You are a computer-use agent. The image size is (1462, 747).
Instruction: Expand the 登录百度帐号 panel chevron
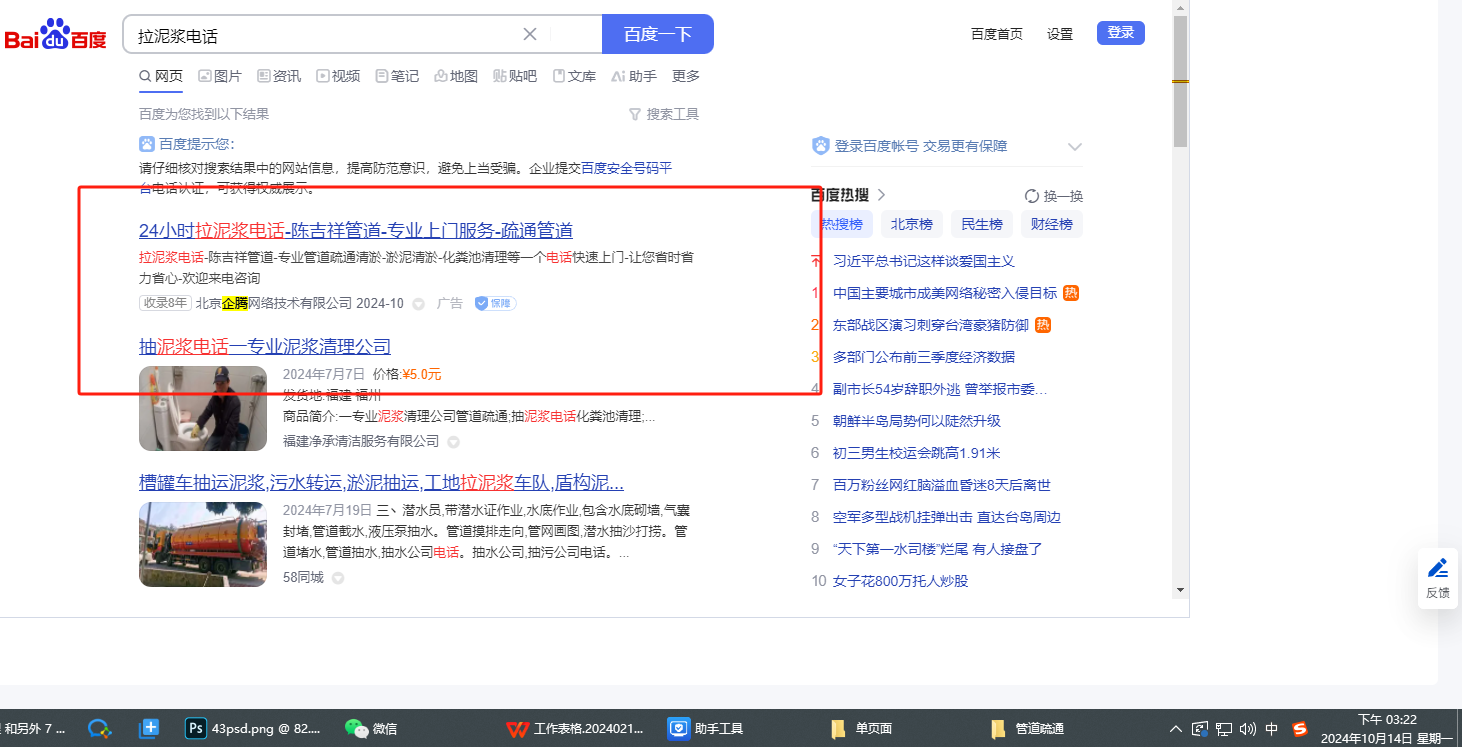click(1075, 147)
